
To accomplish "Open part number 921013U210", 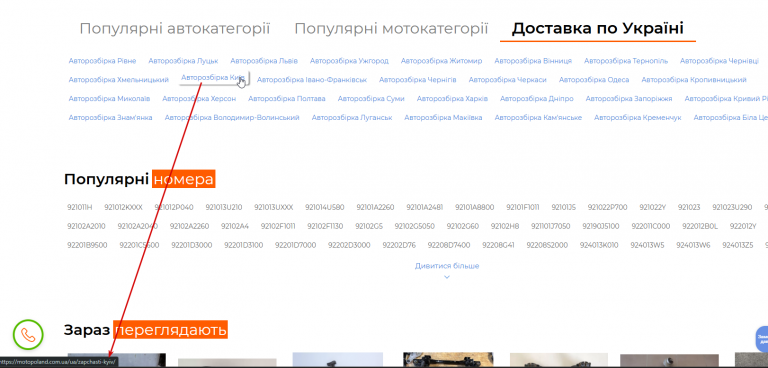I will click(x=224, y=207).
